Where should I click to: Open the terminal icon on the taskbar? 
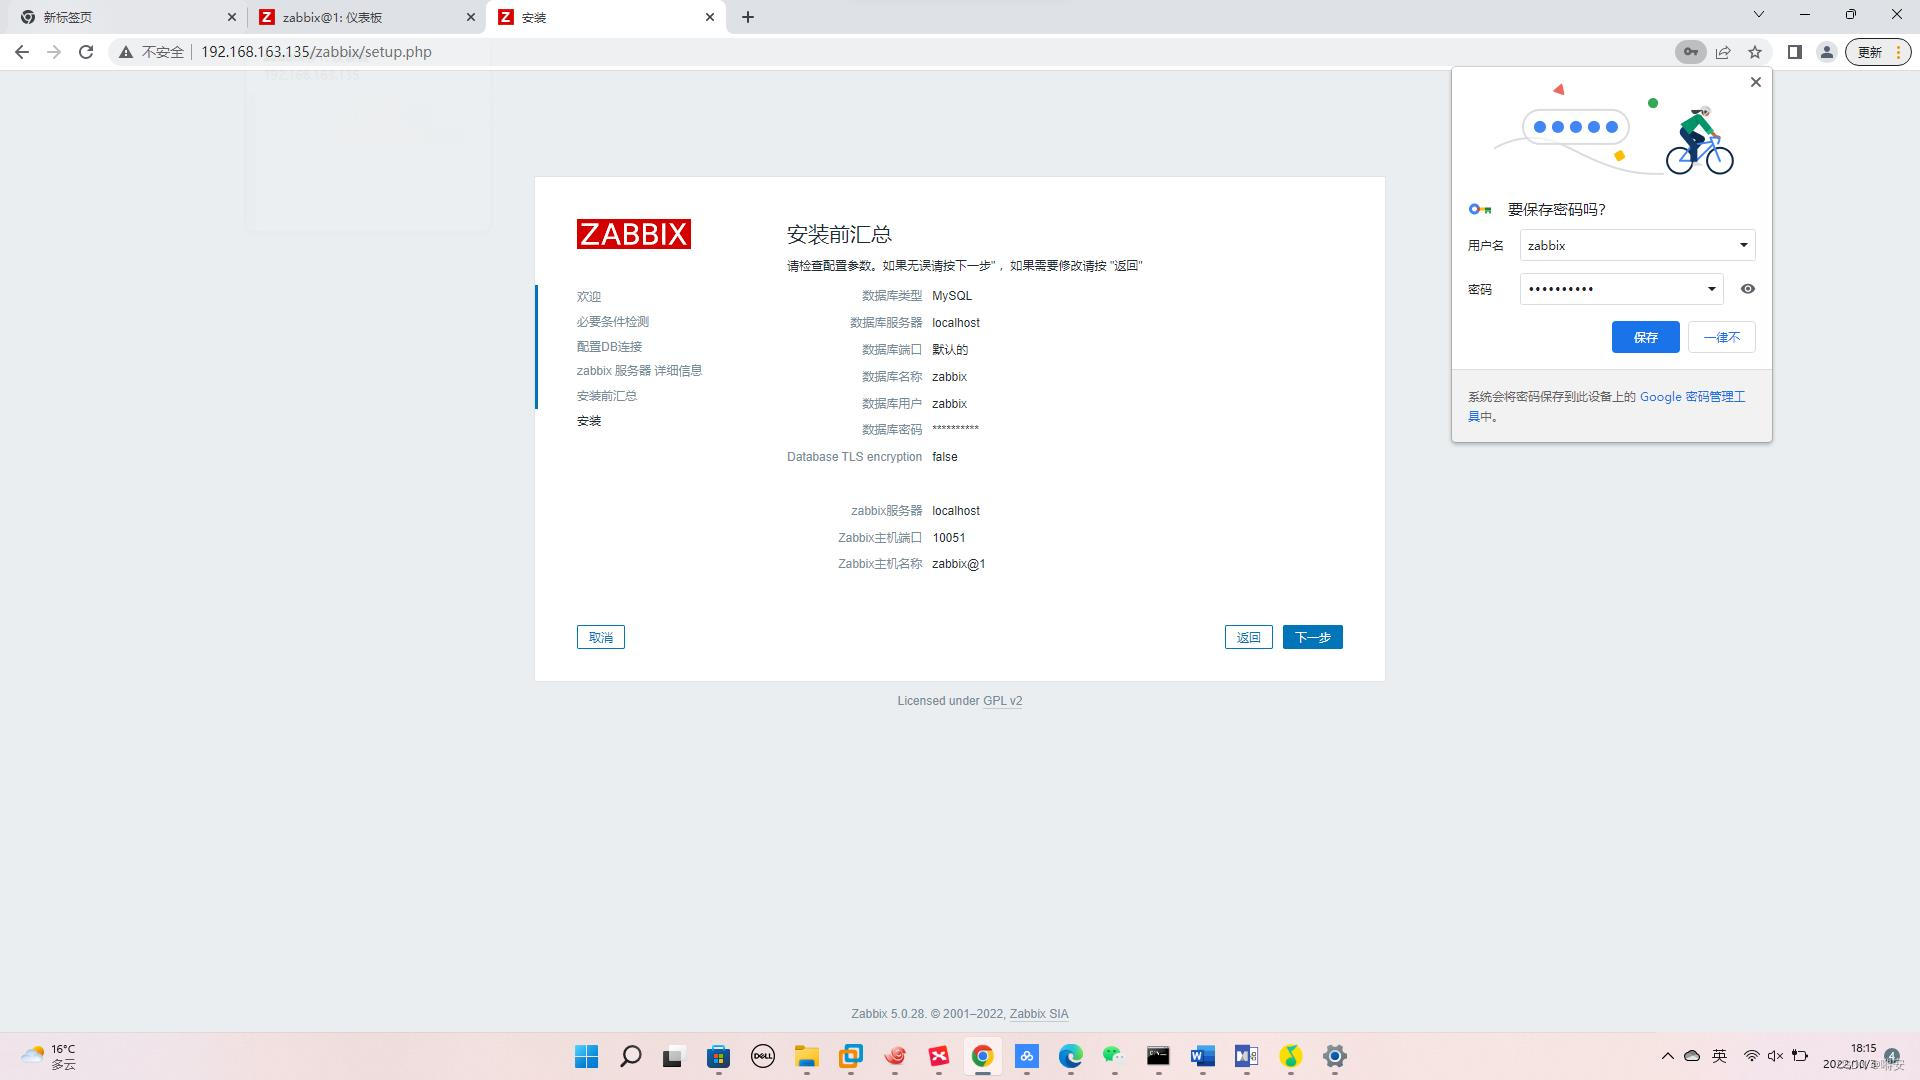pos(1158,1056)
